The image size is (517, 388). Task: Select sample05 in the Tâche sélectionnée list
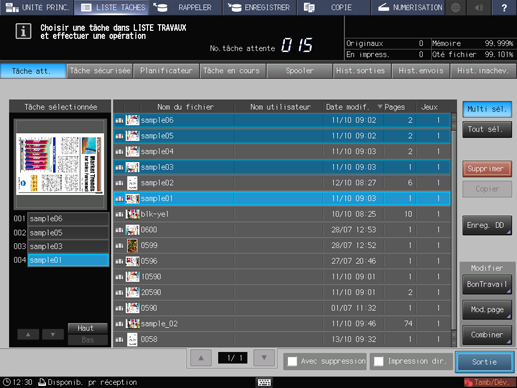click(68, 233)
